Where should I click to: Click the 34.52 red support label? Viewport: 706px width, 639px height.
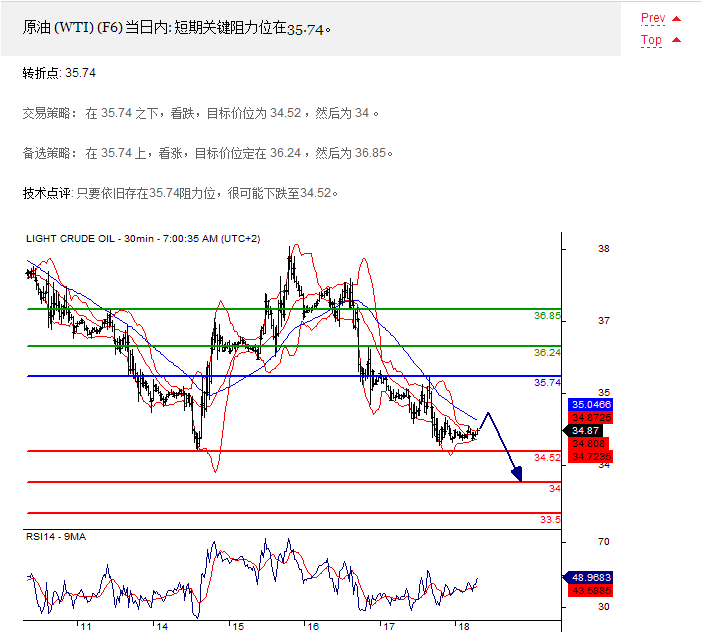[547, 458]
